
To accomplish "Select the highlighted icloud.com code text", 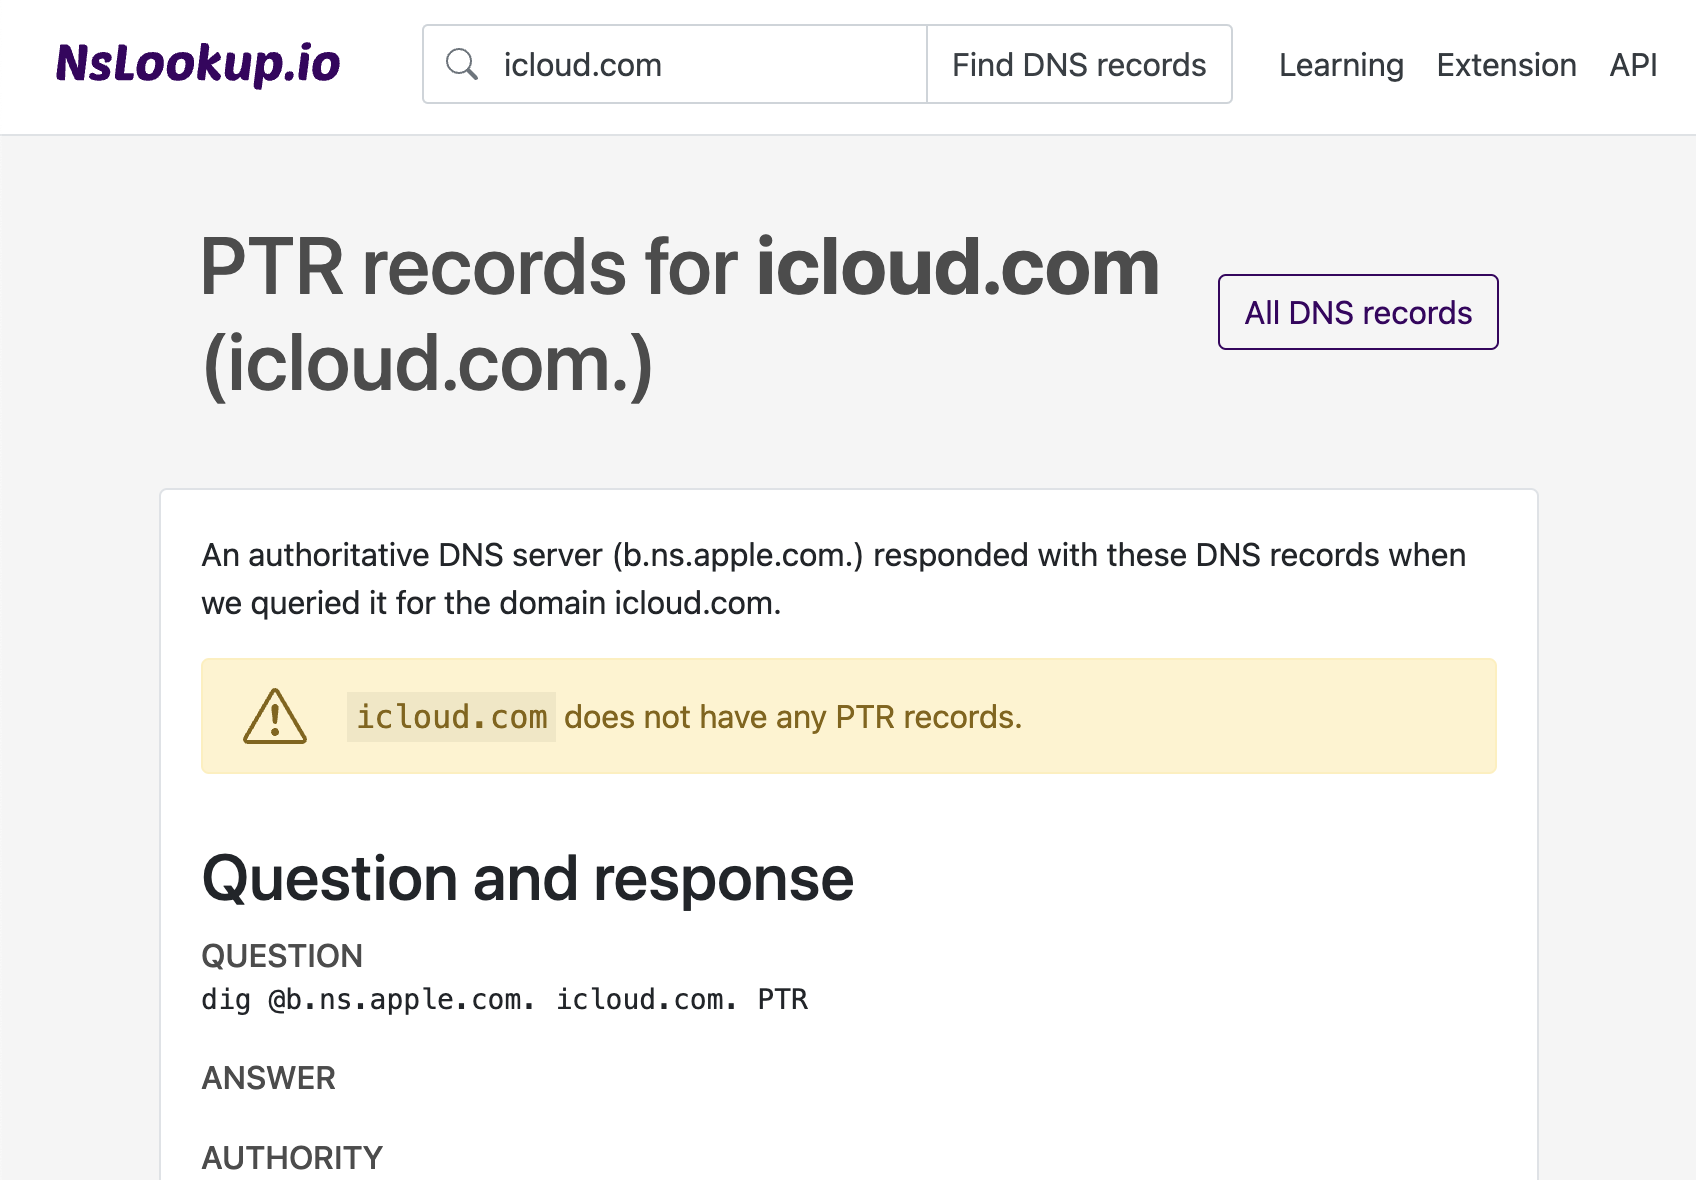I will click(451, 716).
